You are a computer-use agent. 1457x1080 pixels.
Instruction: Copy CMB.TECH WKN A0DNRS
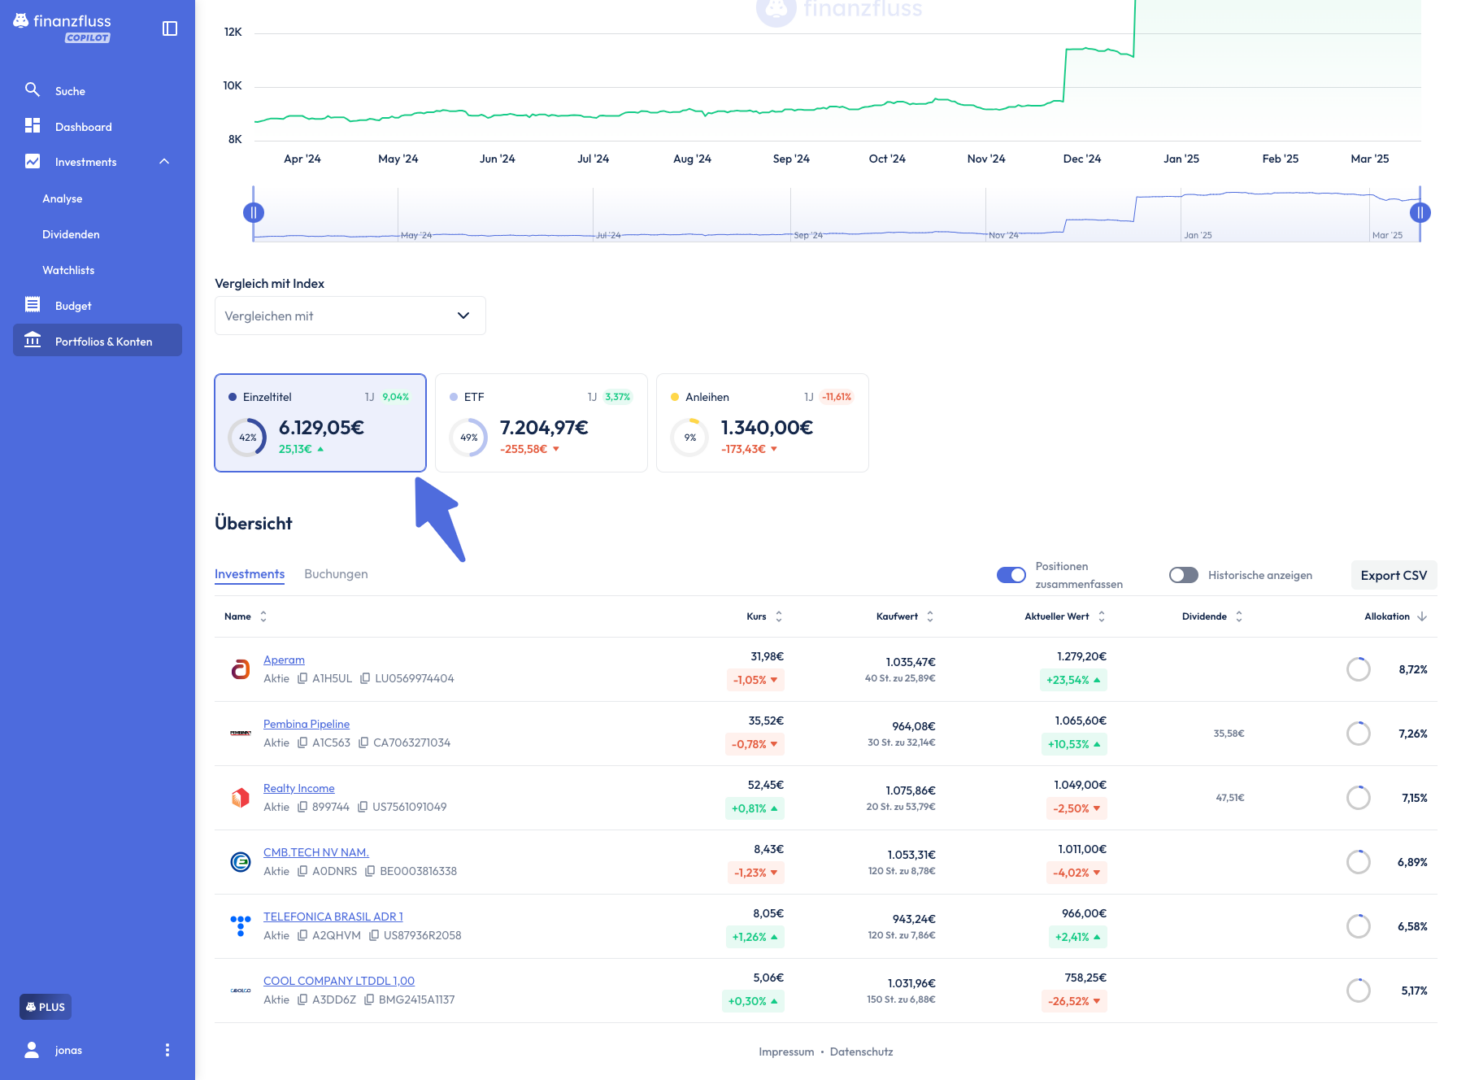click(x=302, y=871)
